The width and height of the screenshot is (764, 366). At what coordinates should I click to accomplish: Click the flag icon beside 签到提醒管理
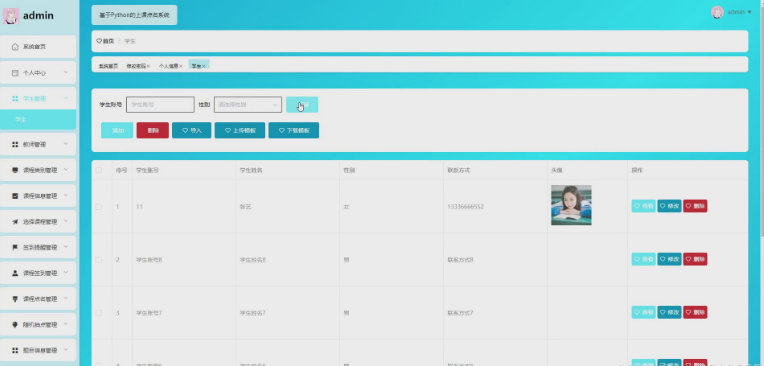pyautogui.click(x=15, y=248)
